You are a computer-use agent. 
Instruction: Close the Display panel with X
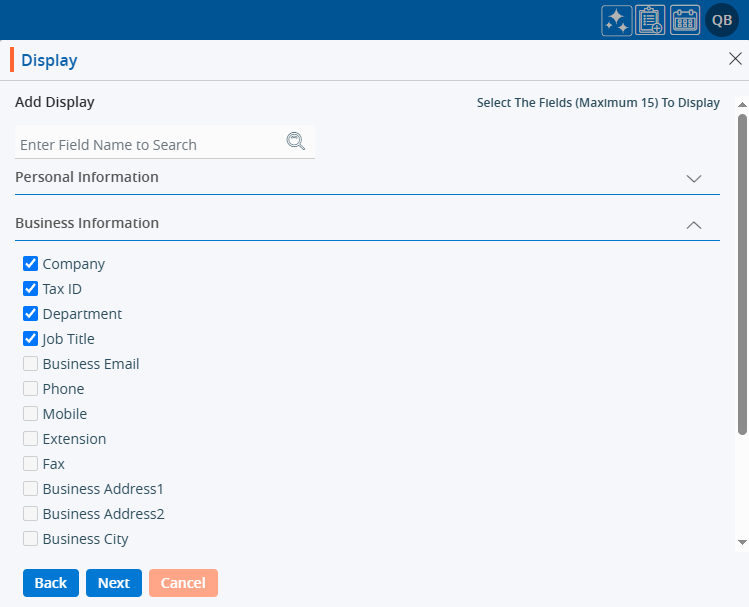coord(735,59)
